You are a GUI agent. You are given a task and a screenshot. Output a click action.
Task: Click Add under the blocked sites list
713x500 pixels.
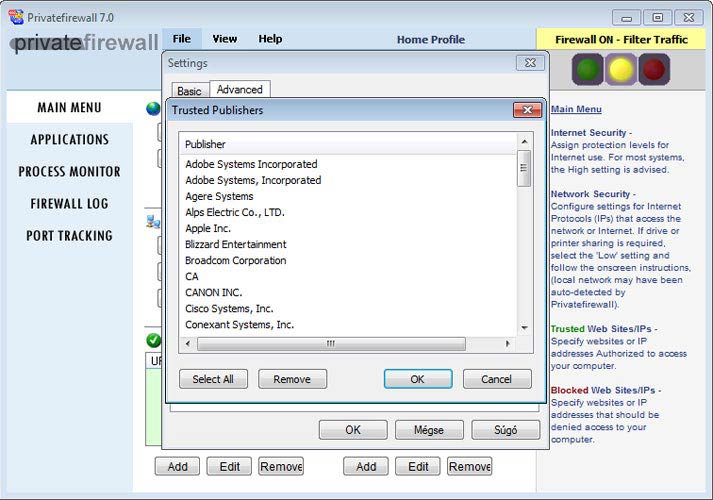tap(366, 467)
